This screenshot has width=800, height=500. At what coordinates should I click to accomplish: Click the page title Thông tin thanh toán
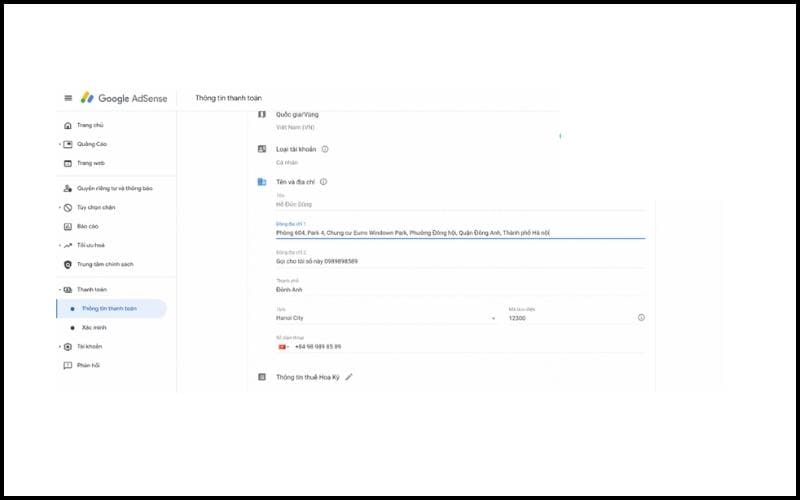tap(229, 98)
